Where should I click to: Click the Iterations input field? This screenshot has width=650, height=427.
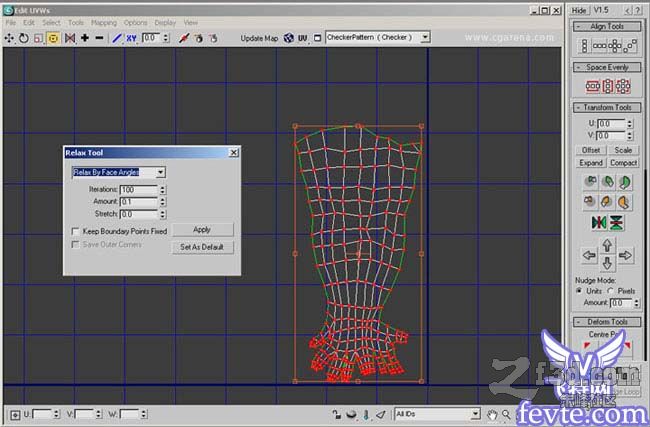(139, 190)
